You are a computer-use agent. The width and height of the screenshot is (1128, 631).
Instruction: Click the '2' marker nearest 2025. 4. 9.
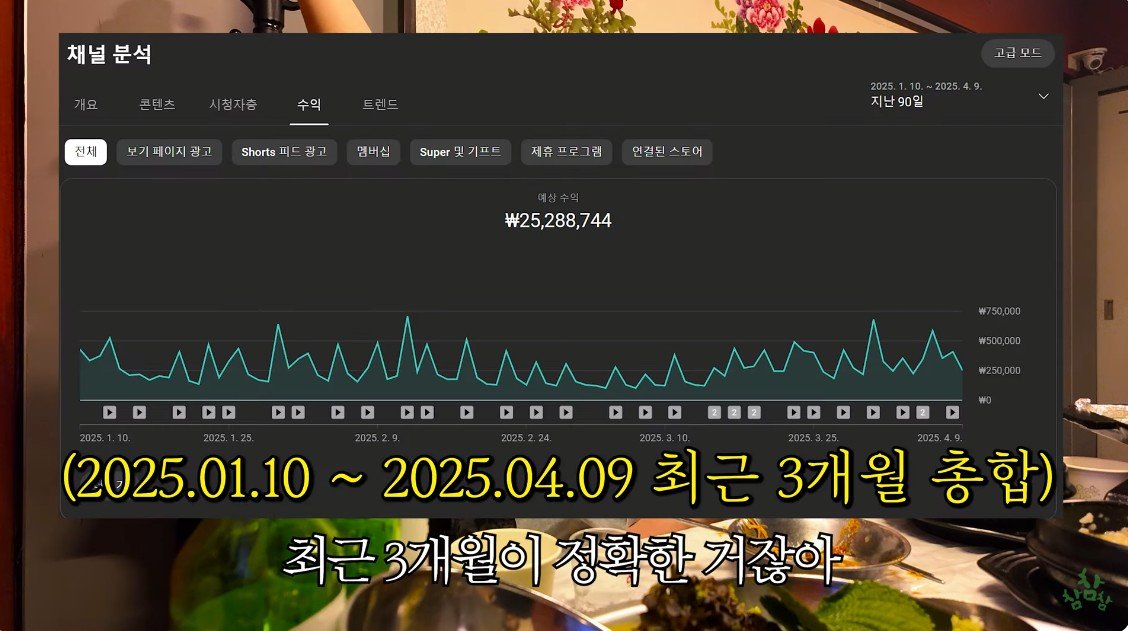923,412
